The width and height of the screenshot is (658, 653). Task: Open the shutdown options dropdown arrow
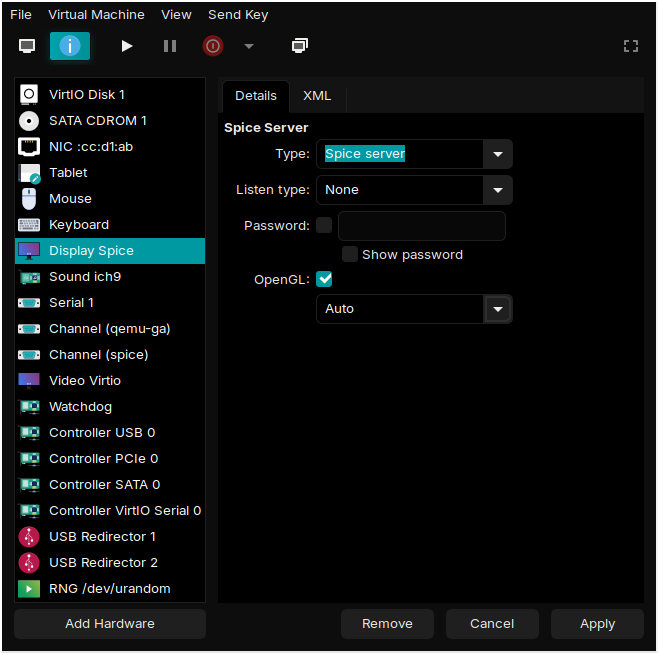click(x=249, y=46)
